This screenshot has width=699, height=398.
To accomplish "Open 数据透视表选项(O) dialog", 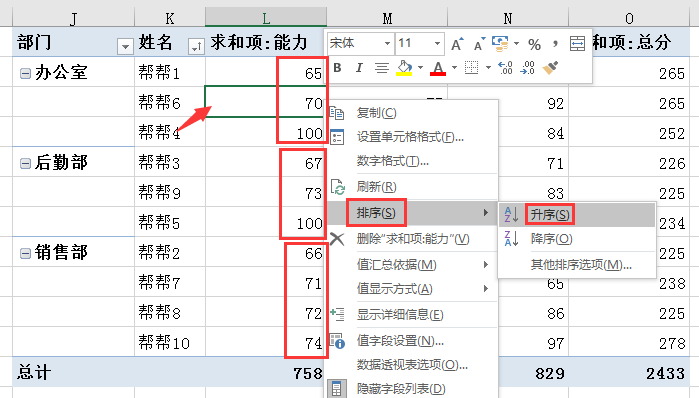I will click(x=412, y=365).
